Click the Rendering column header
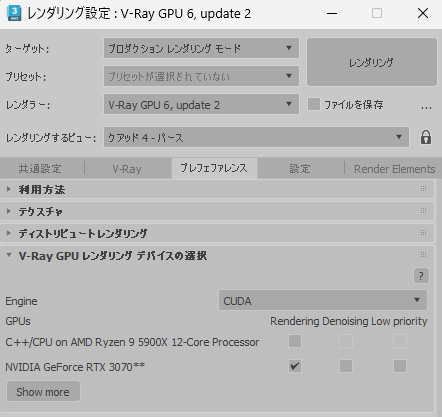This screenshot has height=417, width=442. pyautogui.click(x=295, y=321)
